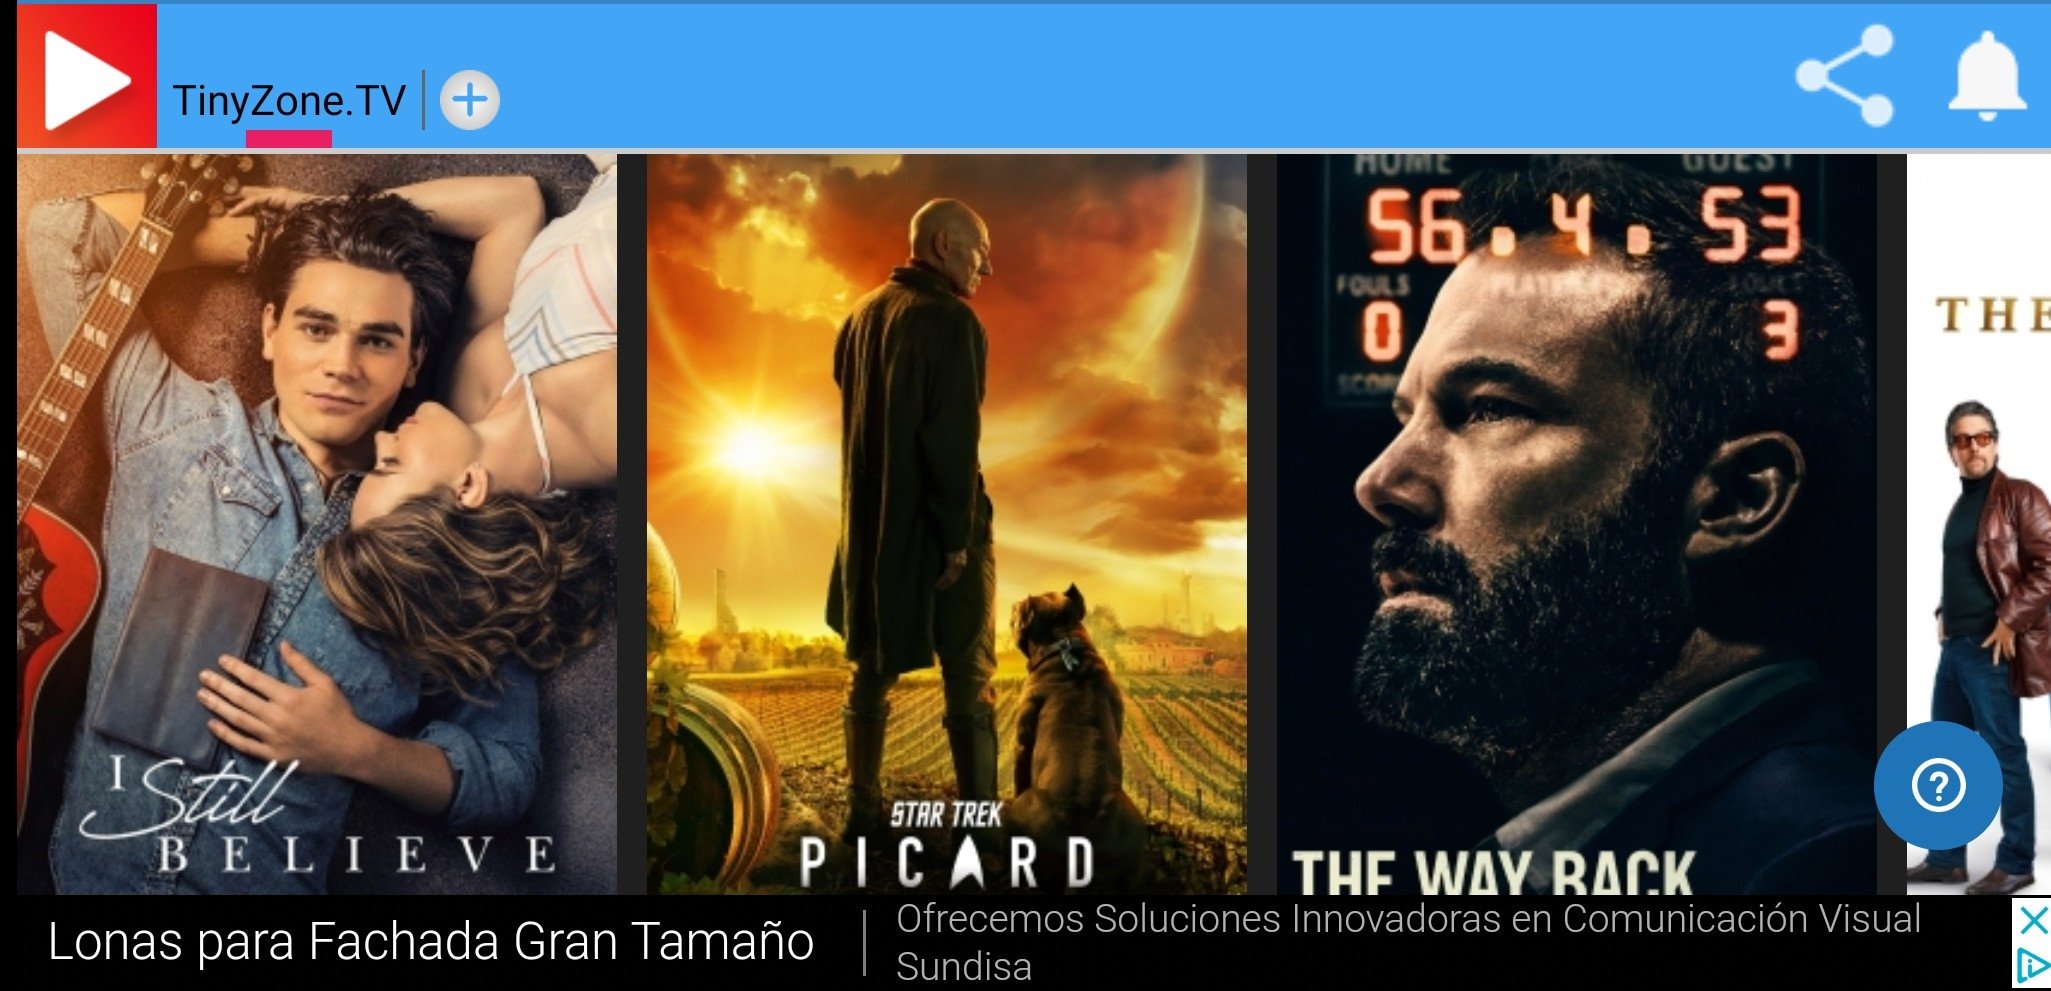Click the Sundisa advertiser name
2051x991 pixels.
964,967
